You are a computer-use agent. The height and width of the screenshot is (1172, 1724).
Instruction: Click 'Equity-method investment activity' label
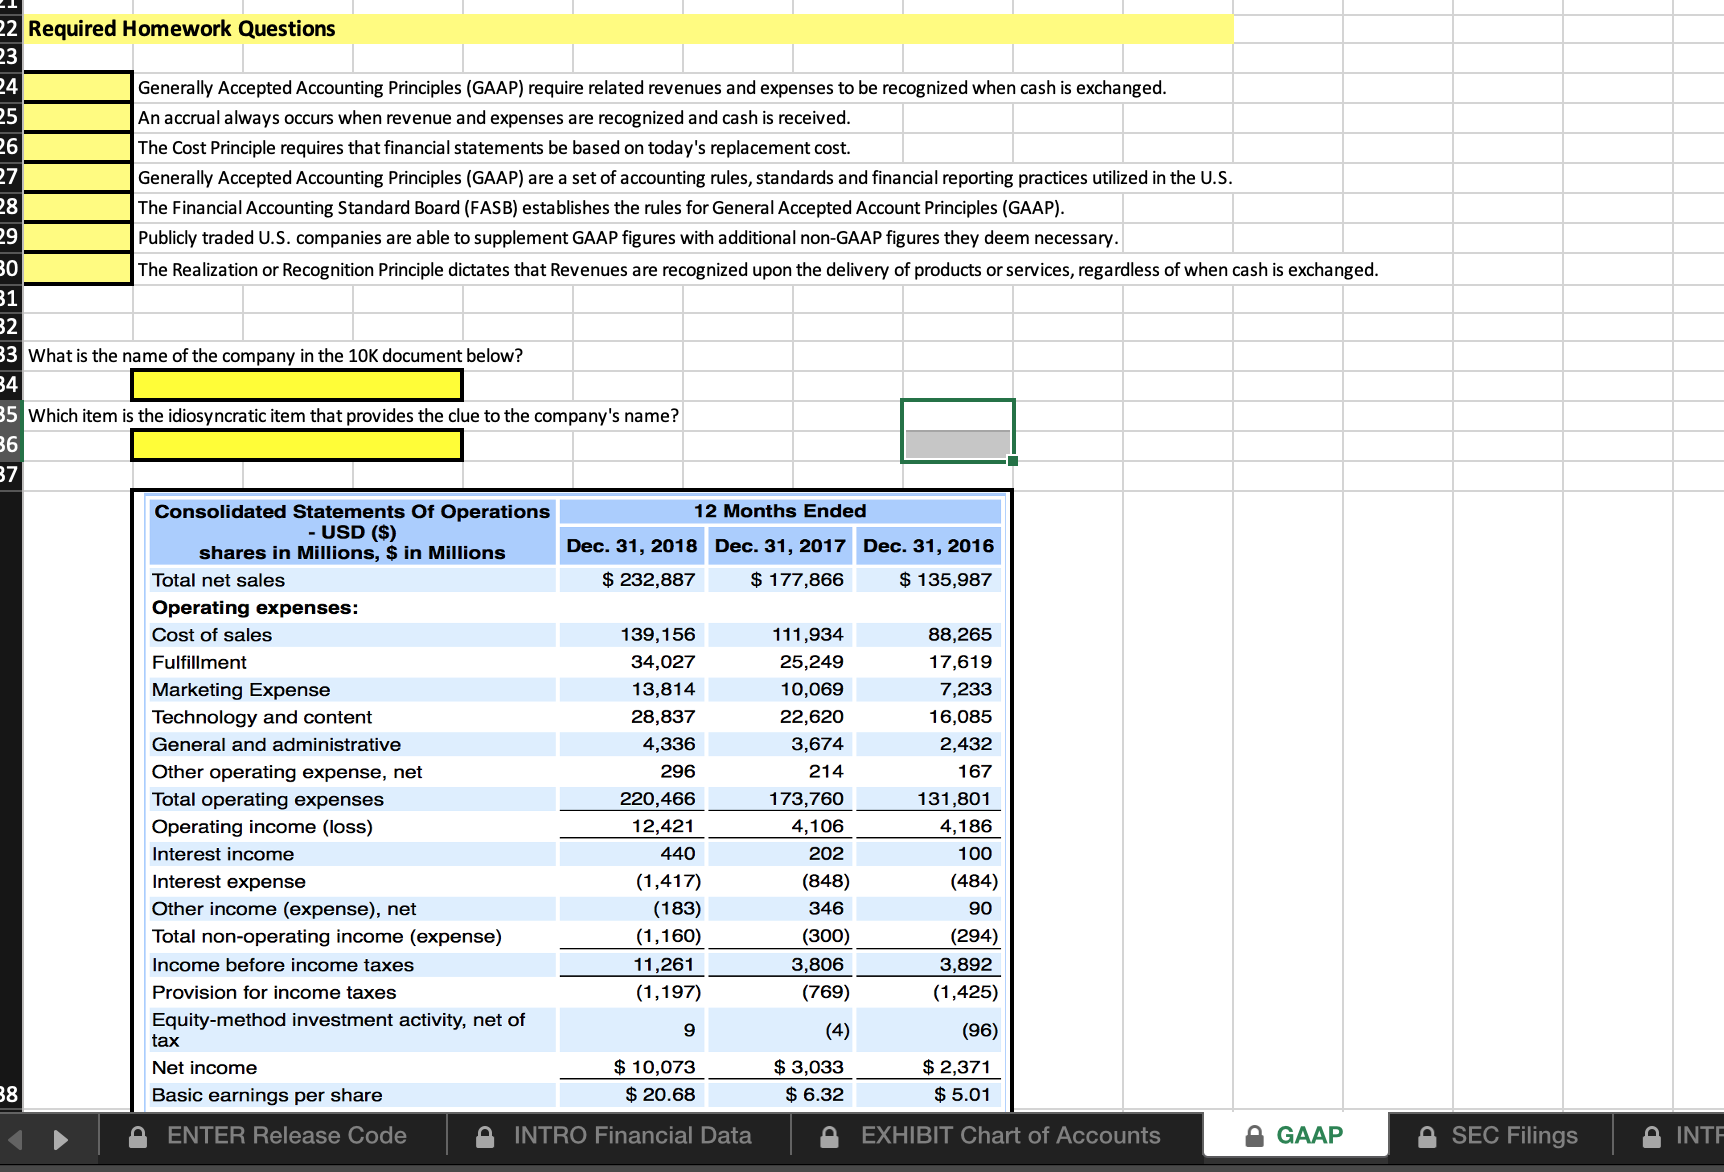338,1029
